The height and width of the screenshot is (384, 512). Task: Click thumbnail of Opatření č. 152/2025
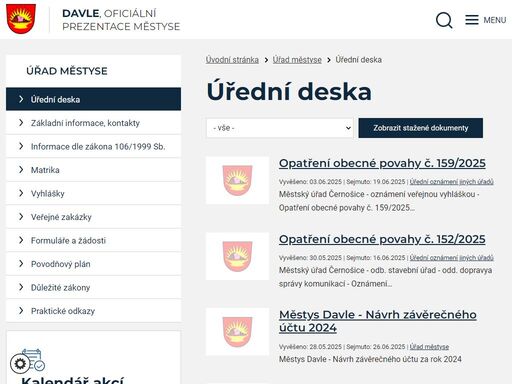pyautogui.click(x=237, y=256)
